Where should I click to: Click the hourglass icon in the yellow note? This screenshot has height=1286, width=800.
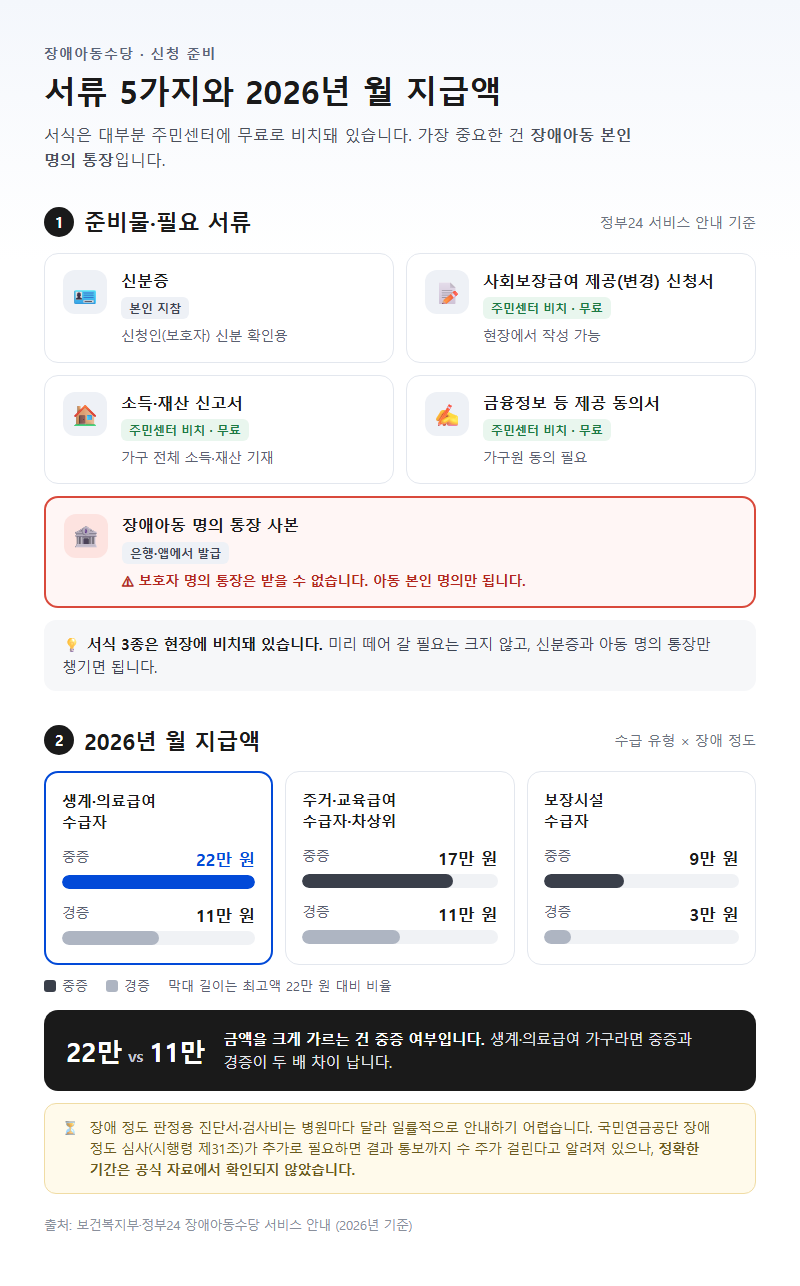[70, 1127]
